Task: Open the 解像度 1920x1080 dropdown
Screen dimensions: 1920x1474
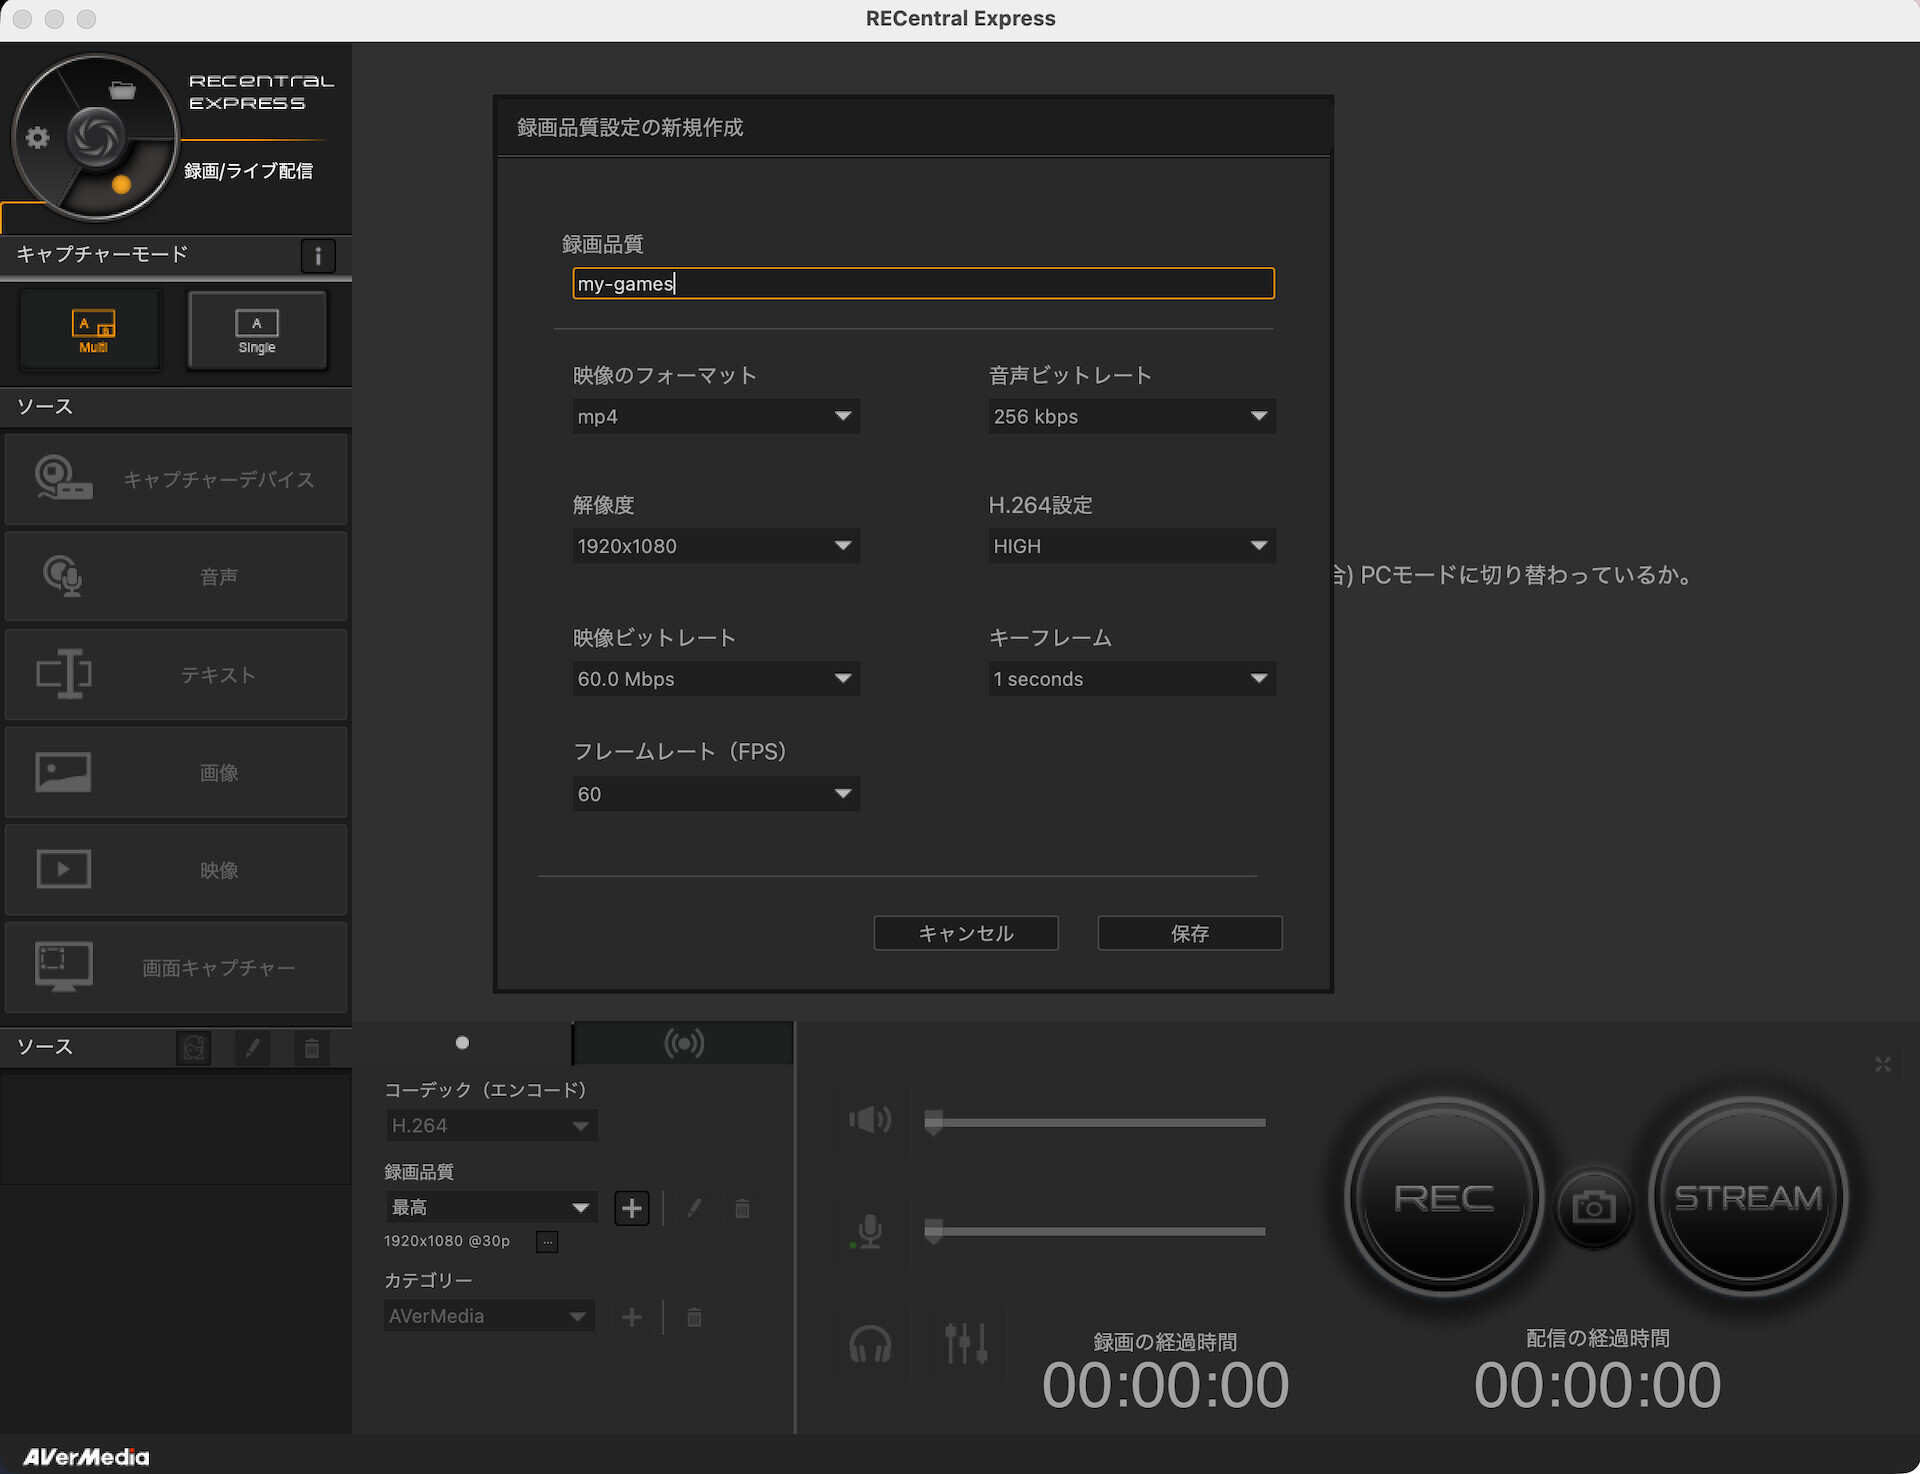Action: [x=716, y=546]
